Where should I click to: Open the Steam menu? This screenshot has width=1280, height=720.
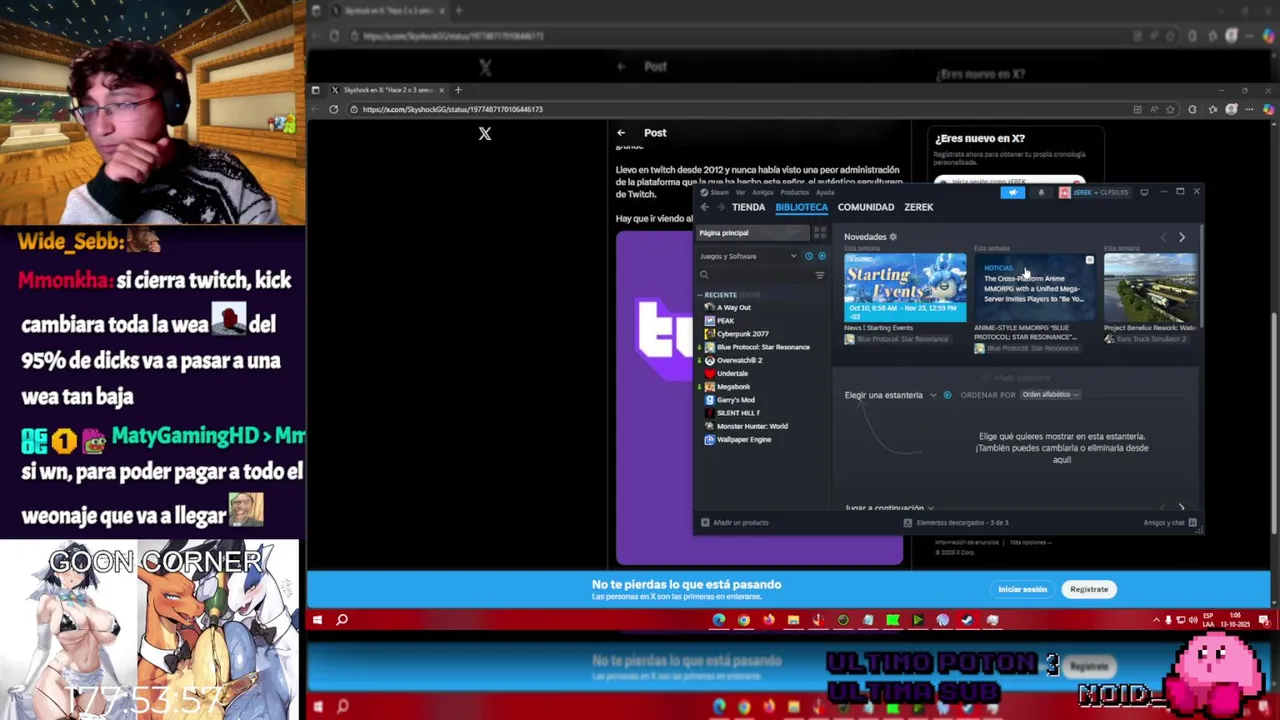pyautogui.click(x=719, y=192)
